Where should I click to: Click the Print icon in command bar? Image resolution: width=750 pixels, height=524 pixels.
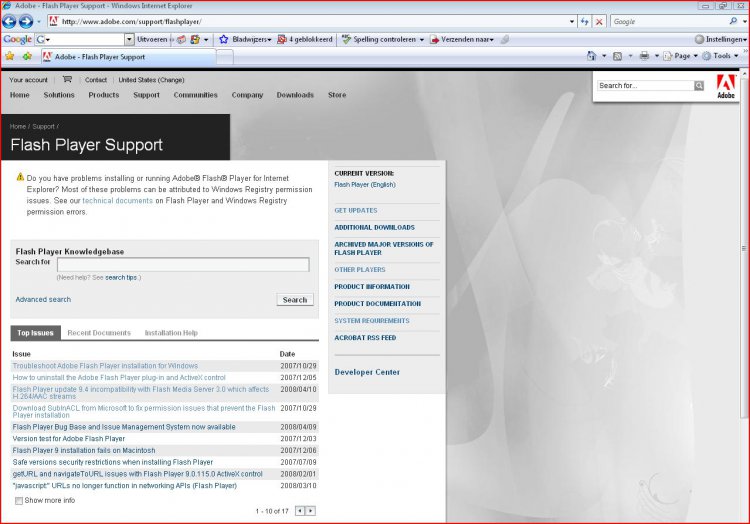(644, 56)
